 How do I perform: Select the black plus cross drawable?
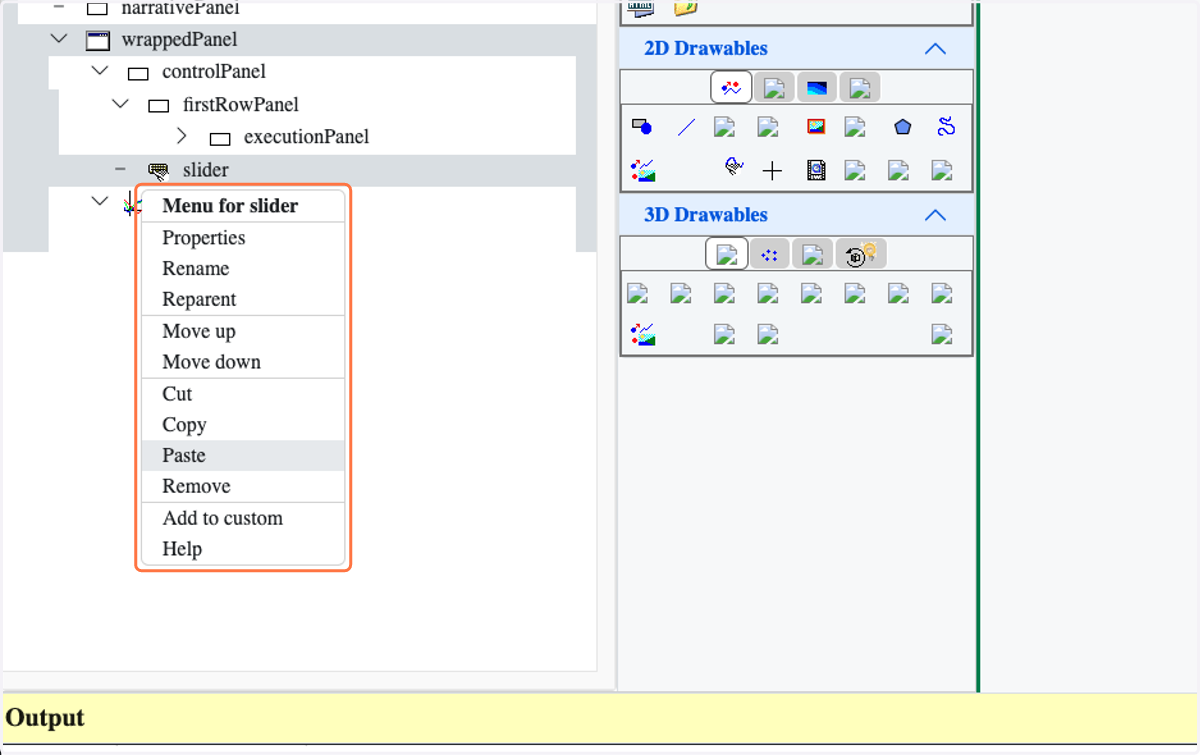point(772,171)
